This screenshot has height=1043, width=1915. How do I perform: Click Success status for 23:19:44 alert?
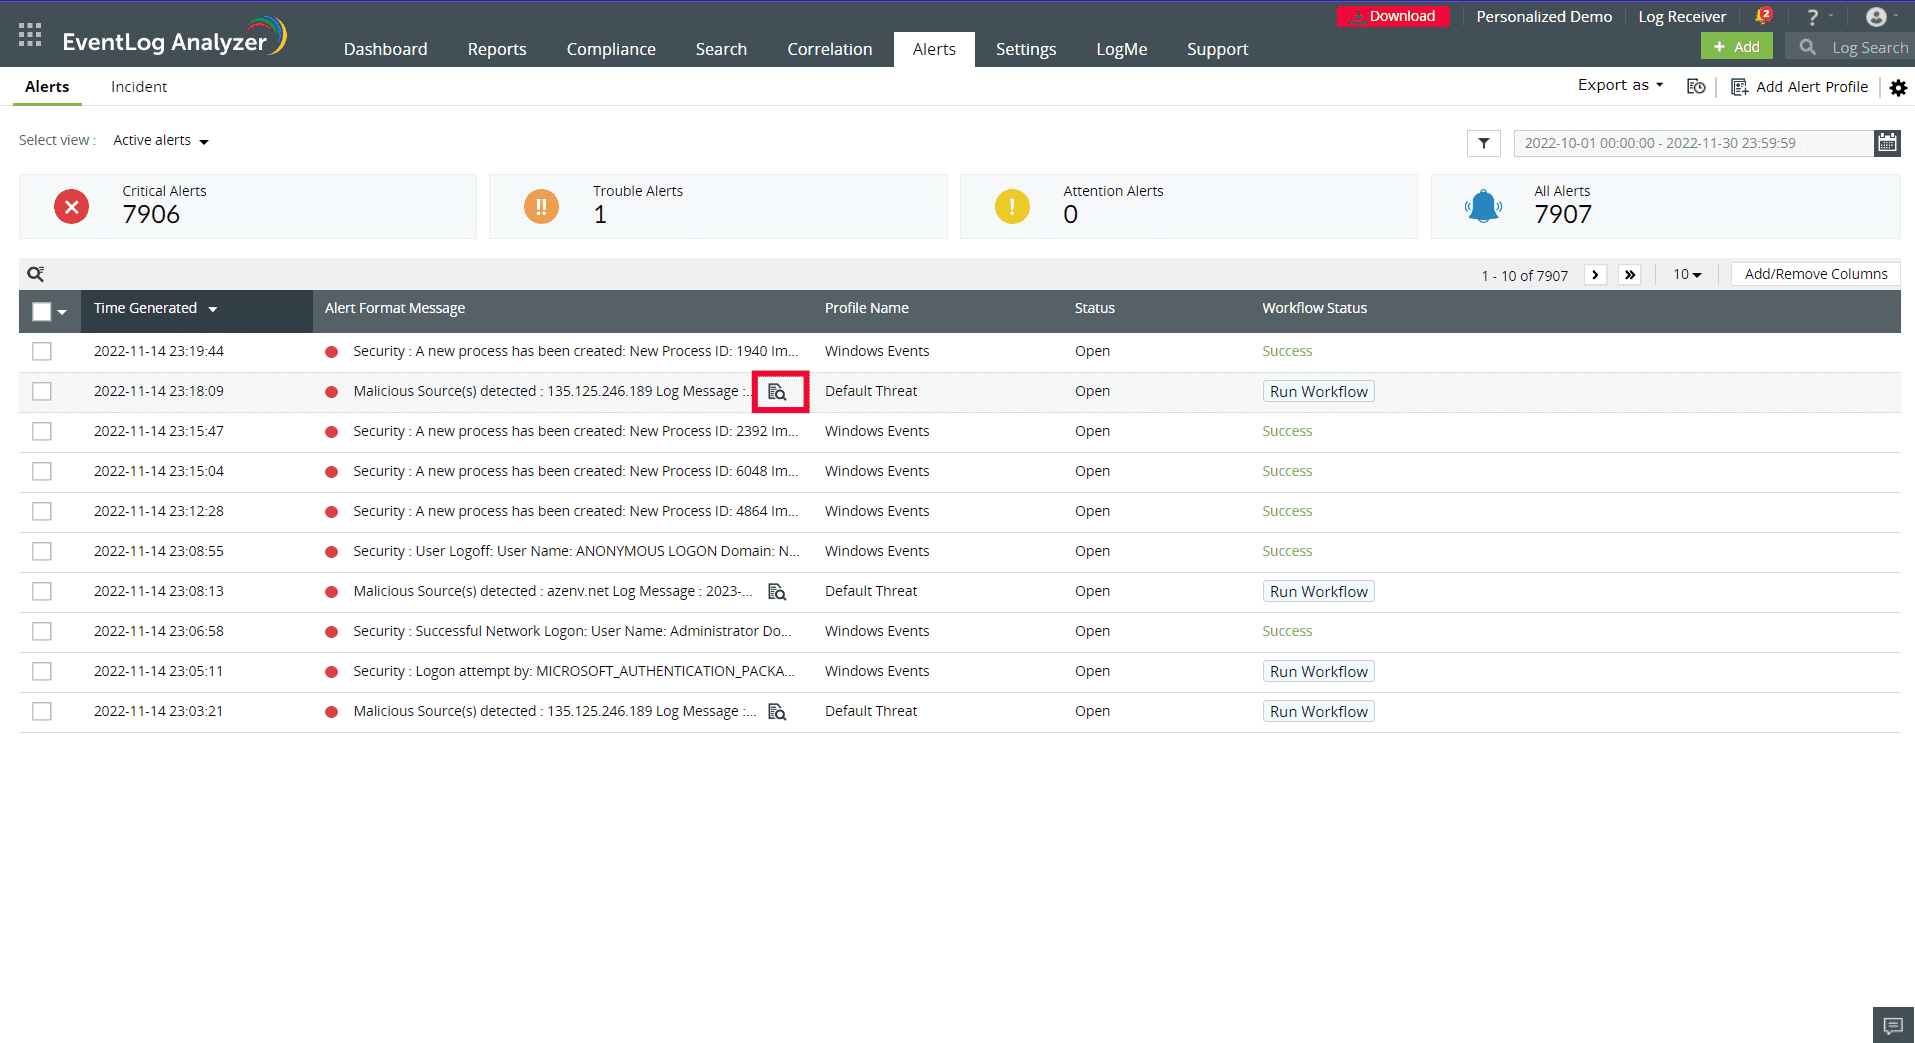(x=1287, y=352)
